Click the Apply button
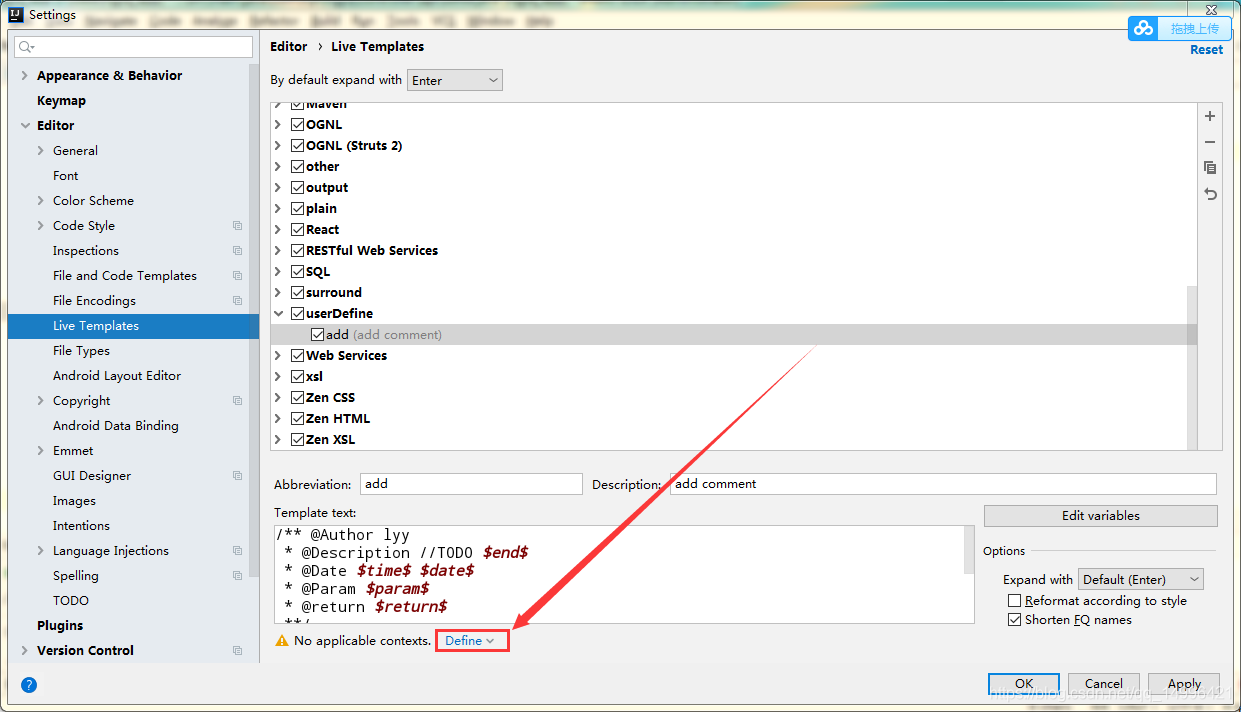The image size is (1241, 712). 1184,684
